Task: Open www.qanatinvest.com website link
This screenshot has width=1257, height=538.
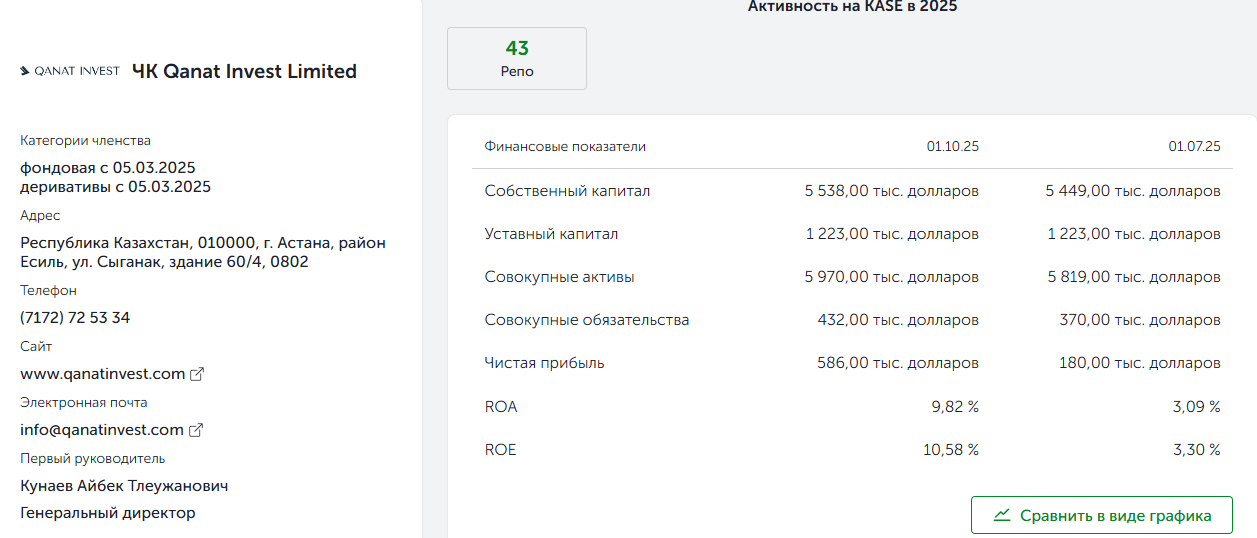Action: (x=103, y=374)
